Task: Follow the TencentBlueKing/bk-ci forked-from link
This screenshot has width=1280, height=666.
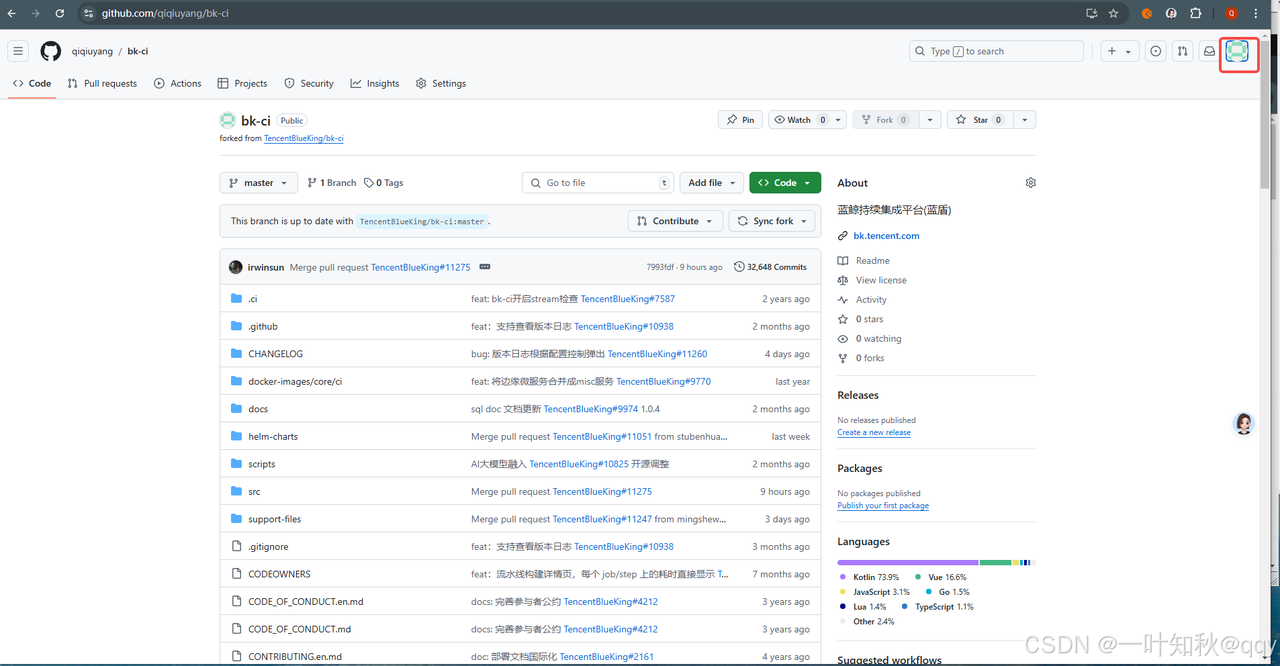Action: click(x=304, y=139)
